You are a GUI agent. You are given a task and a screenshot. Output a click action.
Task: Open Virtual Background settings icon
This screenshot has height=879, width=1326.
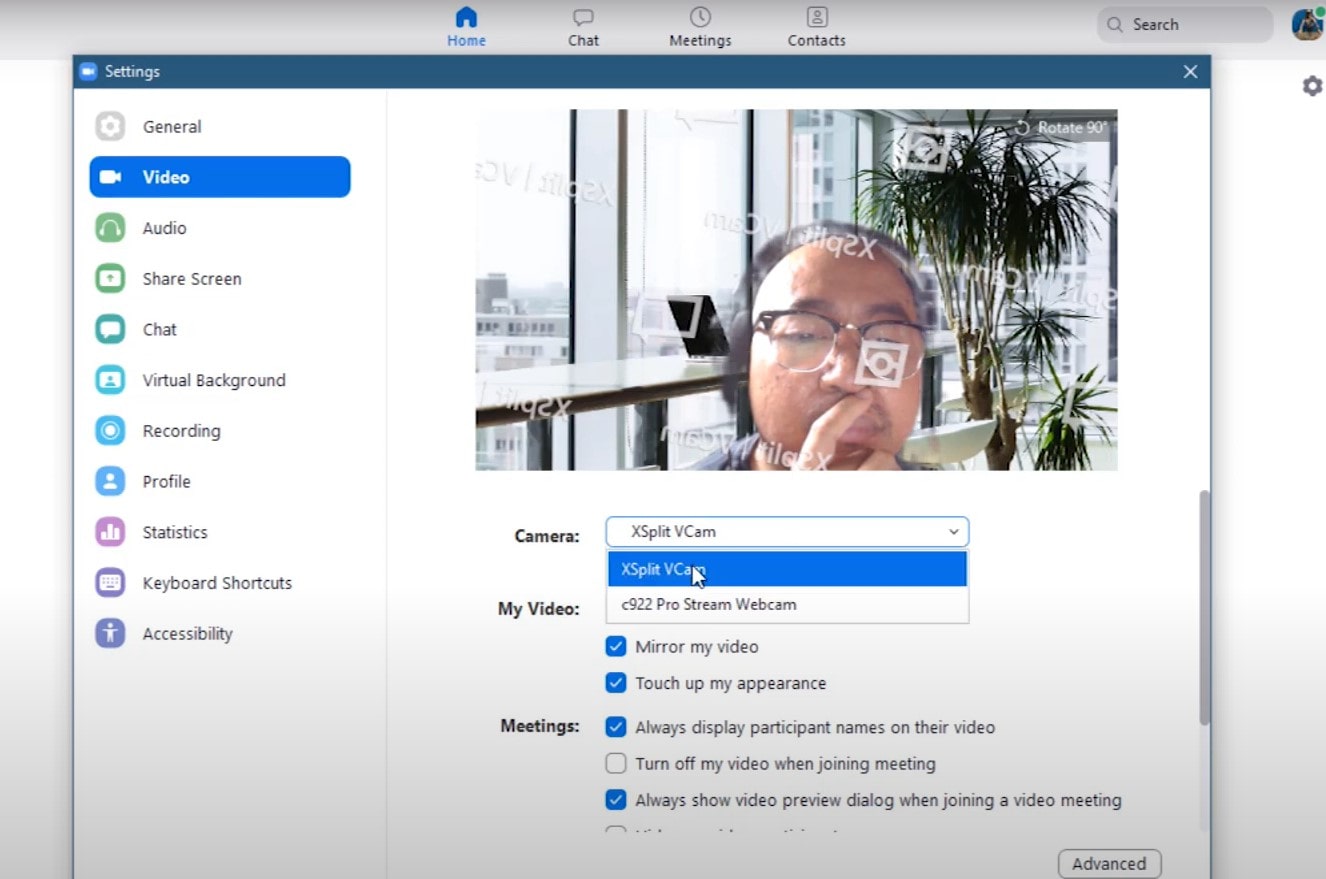click(x=110, y=380)
